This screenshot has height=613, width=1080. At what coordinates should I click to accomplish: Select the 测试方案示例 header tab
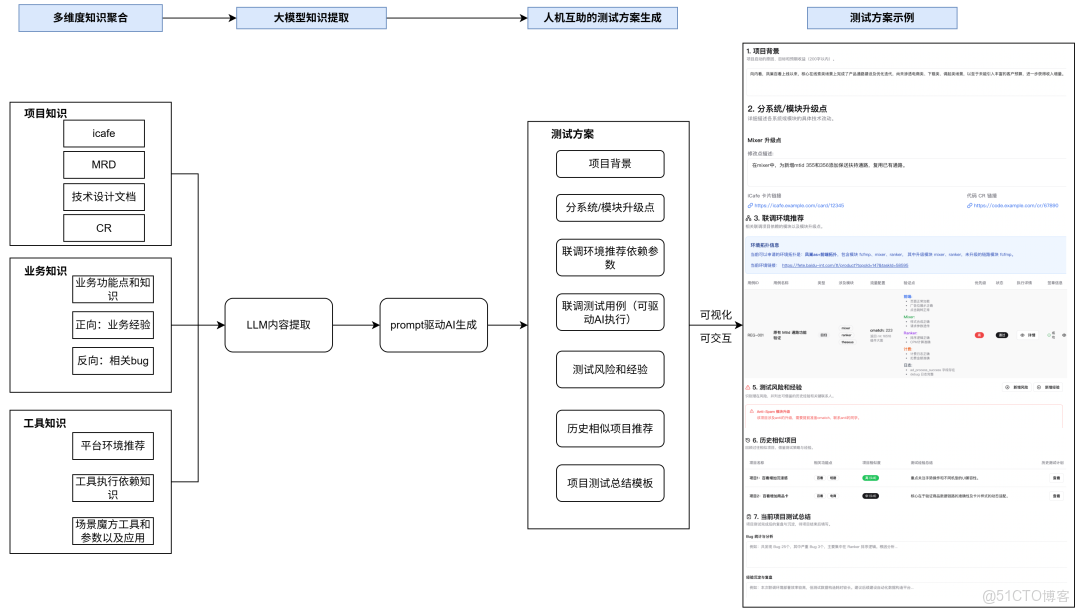pos(881,17)
